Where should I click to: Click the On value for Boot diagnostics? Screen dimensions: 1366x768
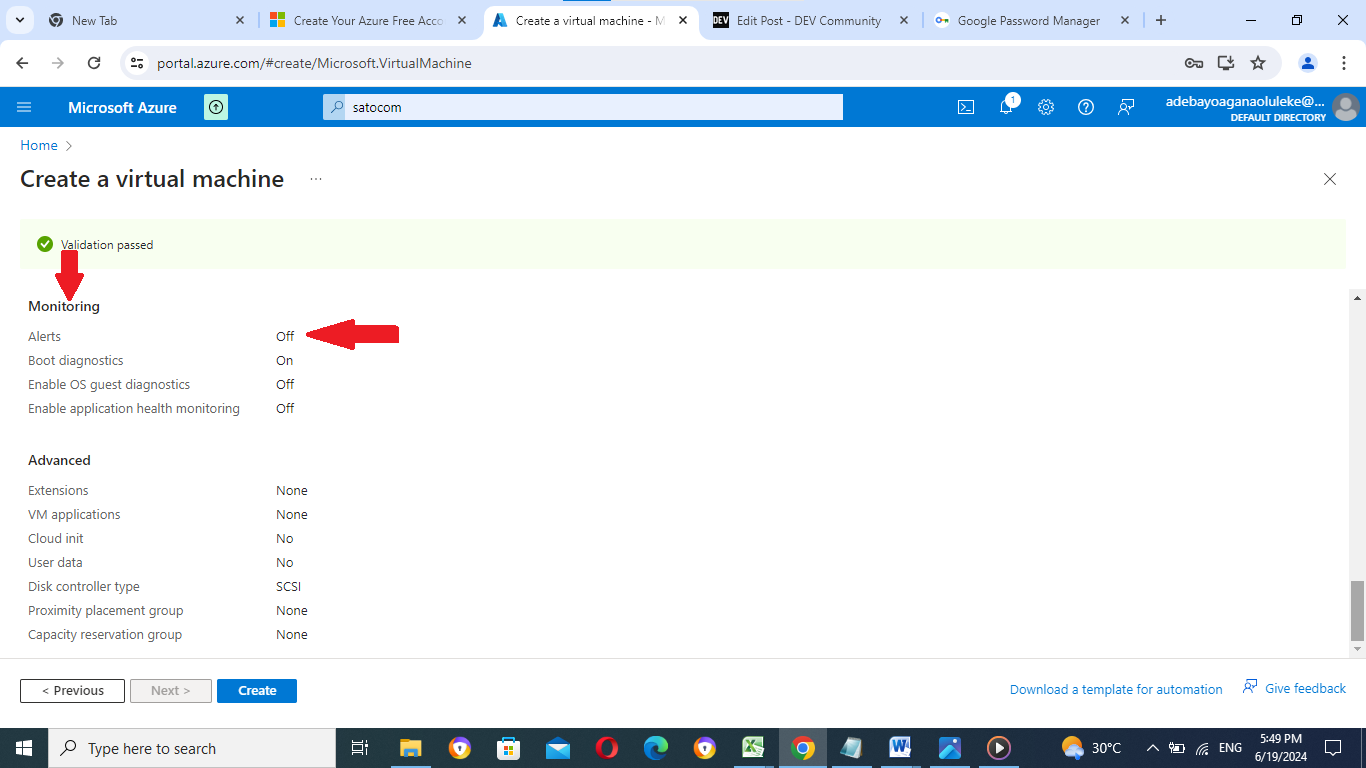(285, 361)
